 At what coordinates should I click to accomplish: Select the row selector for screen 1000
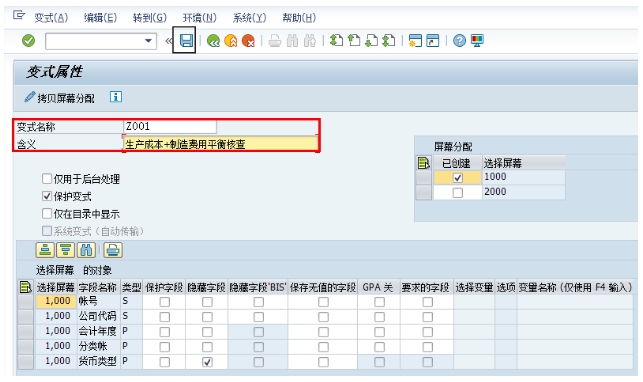click(424, 177)
